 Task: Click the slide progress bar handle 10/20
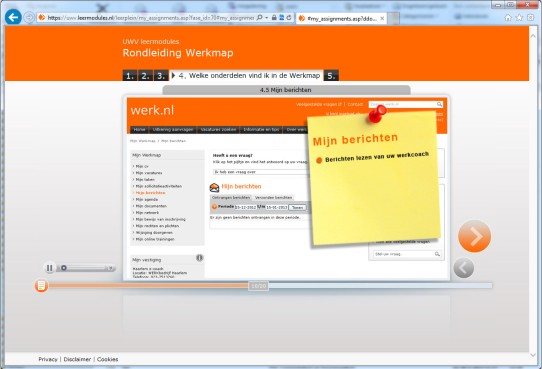pos(259,286)
